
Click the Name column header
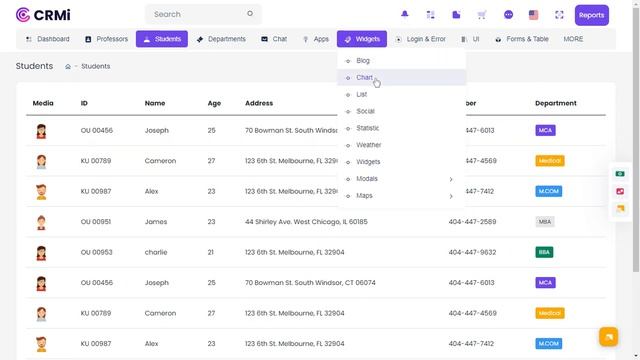(x=155, y=103)
